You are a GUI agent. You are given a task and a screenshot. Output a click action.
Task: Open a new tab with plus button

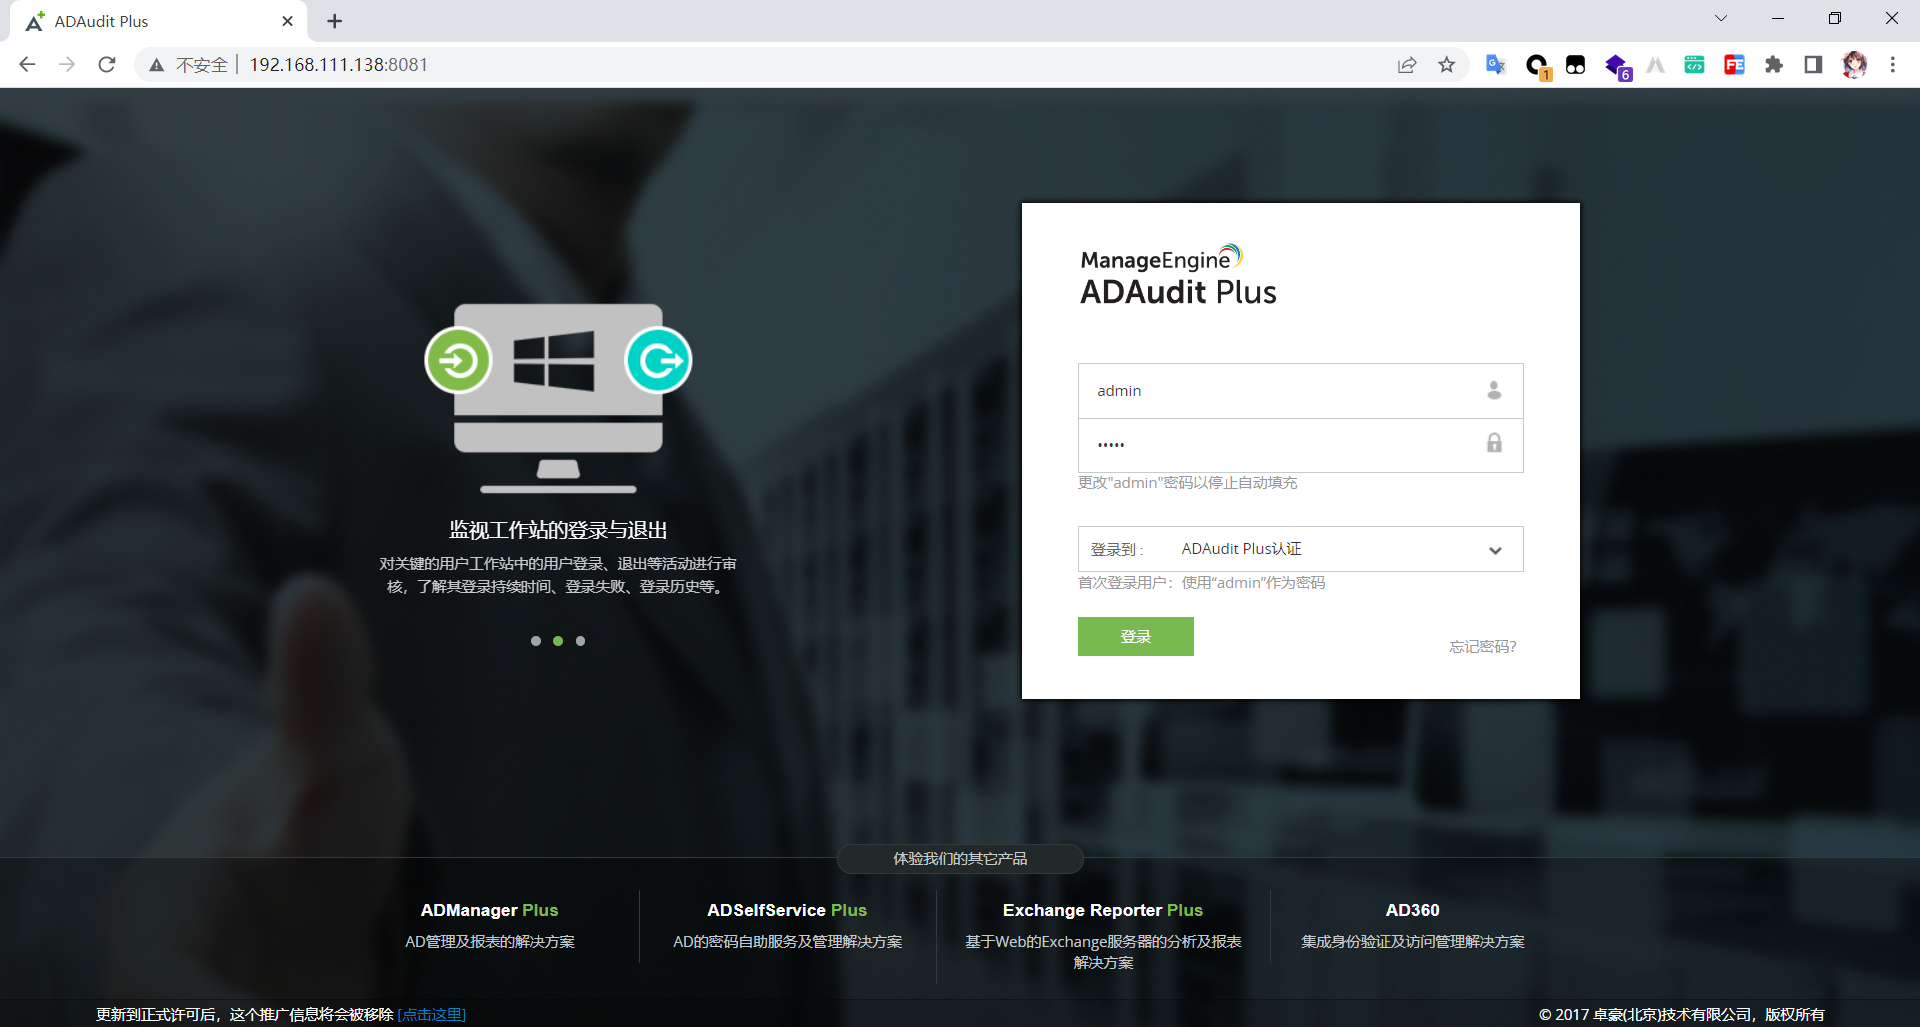pyautogui.click(x=335, y=21)
